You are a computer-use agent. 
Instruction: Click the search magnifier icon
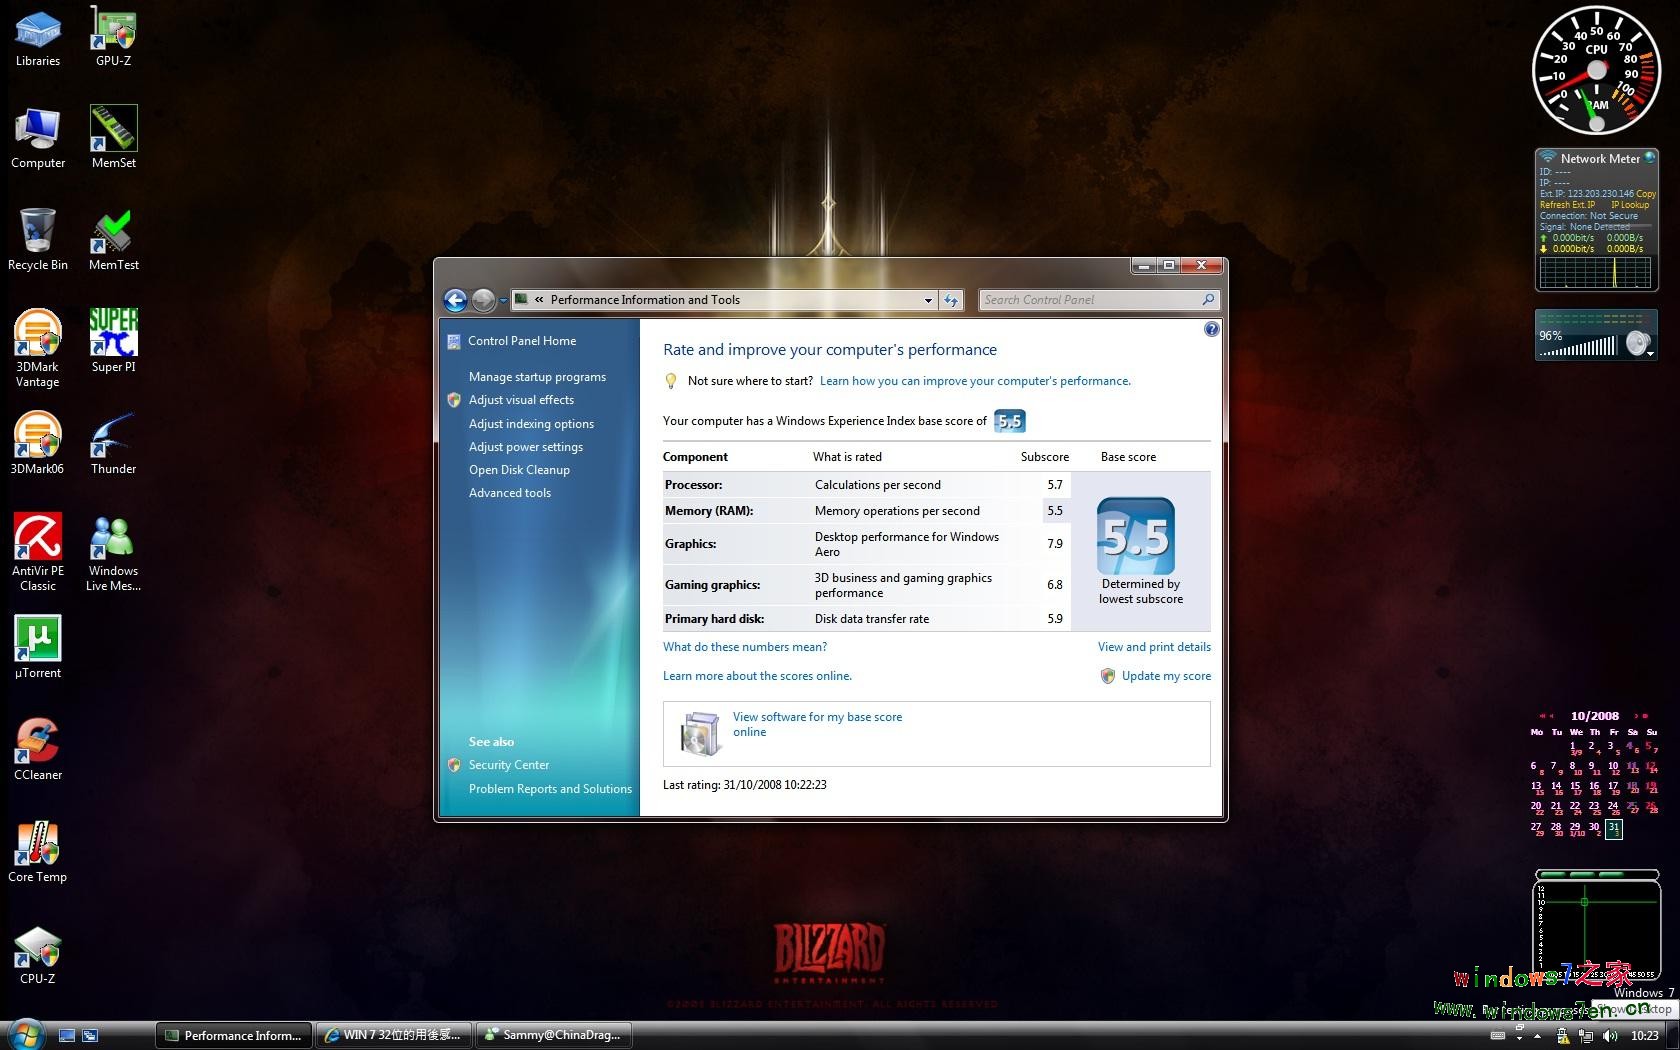pyautogui.click(x=1208, y=300)
